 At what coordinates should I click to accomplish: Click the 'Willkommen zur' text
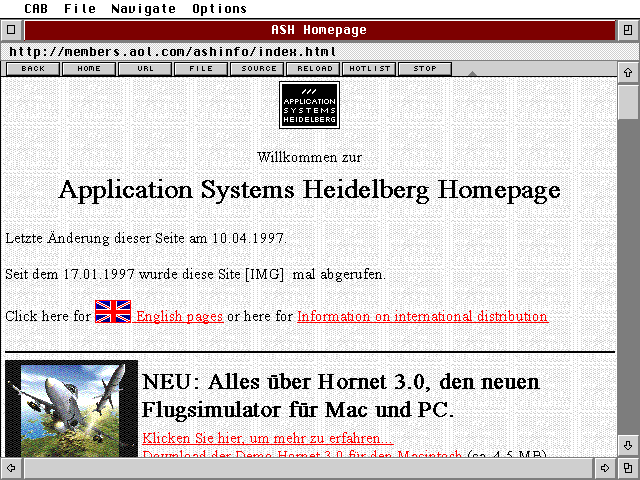pos(309,157)
